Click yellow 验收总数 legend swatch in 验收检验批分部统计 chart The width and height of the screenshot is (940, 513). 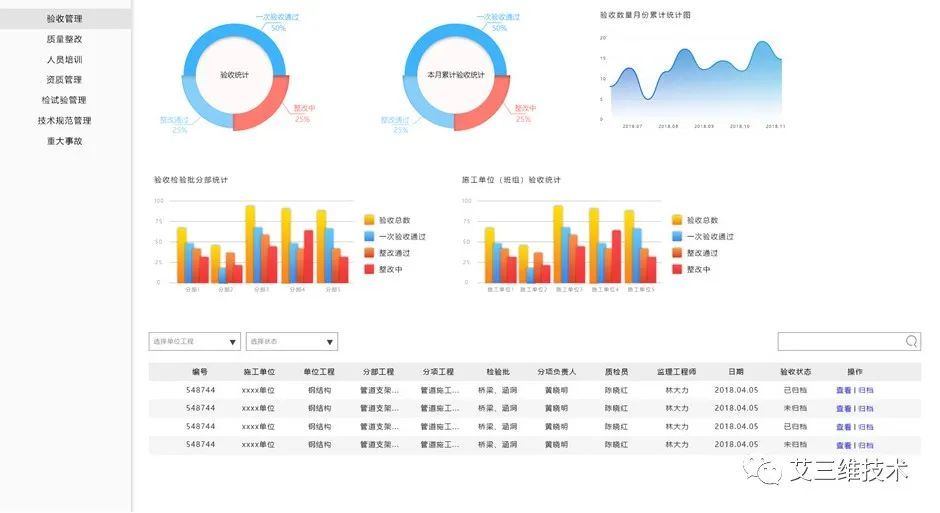click(x=370, y=220)
